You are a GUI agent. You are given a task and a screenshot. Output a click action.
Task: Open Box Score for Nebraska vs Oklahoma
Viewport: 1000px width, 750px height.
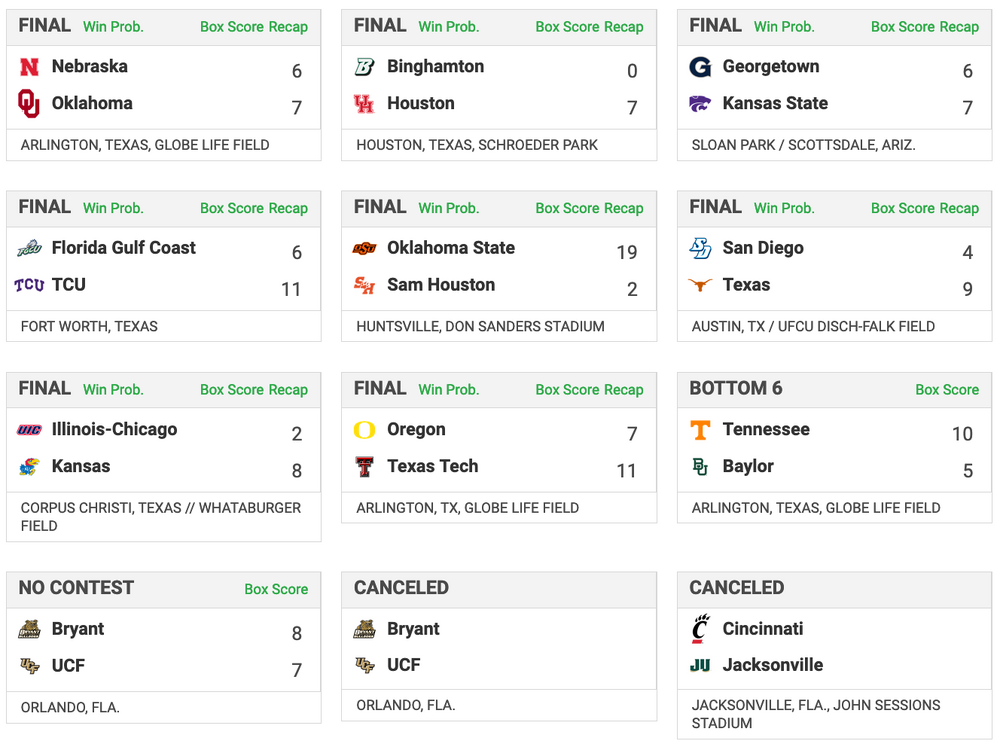click(x=232, y=27)
